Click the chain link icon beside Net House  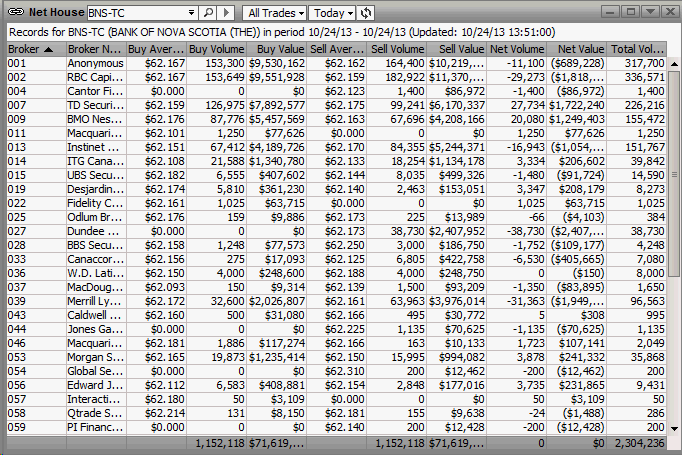coord(16,12)
